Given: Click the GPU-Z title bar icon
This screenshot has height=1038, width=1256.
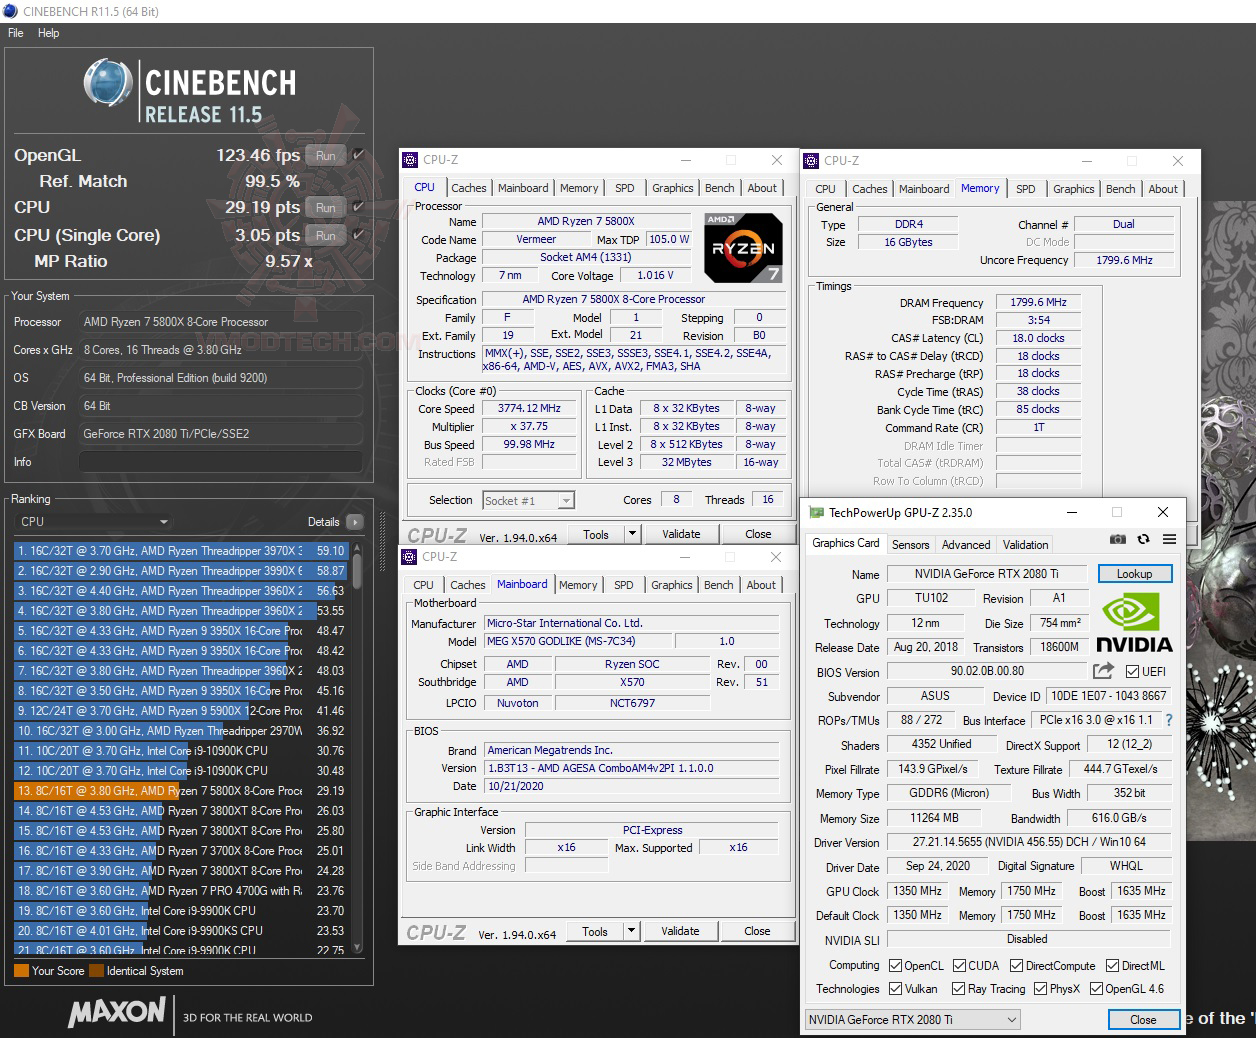Looking at the screenshot, I should click(817, 512).
